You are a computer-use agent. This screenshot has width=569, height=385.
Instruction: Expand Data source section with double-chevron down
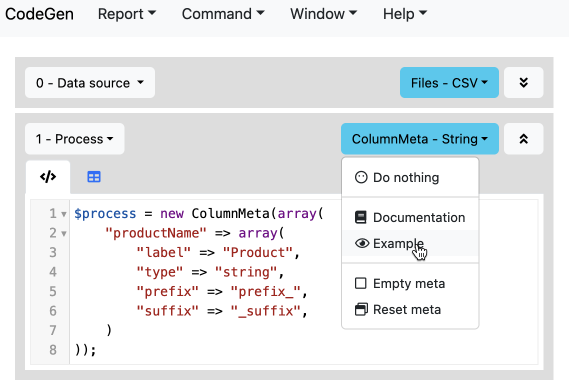(x=523, y=83)
